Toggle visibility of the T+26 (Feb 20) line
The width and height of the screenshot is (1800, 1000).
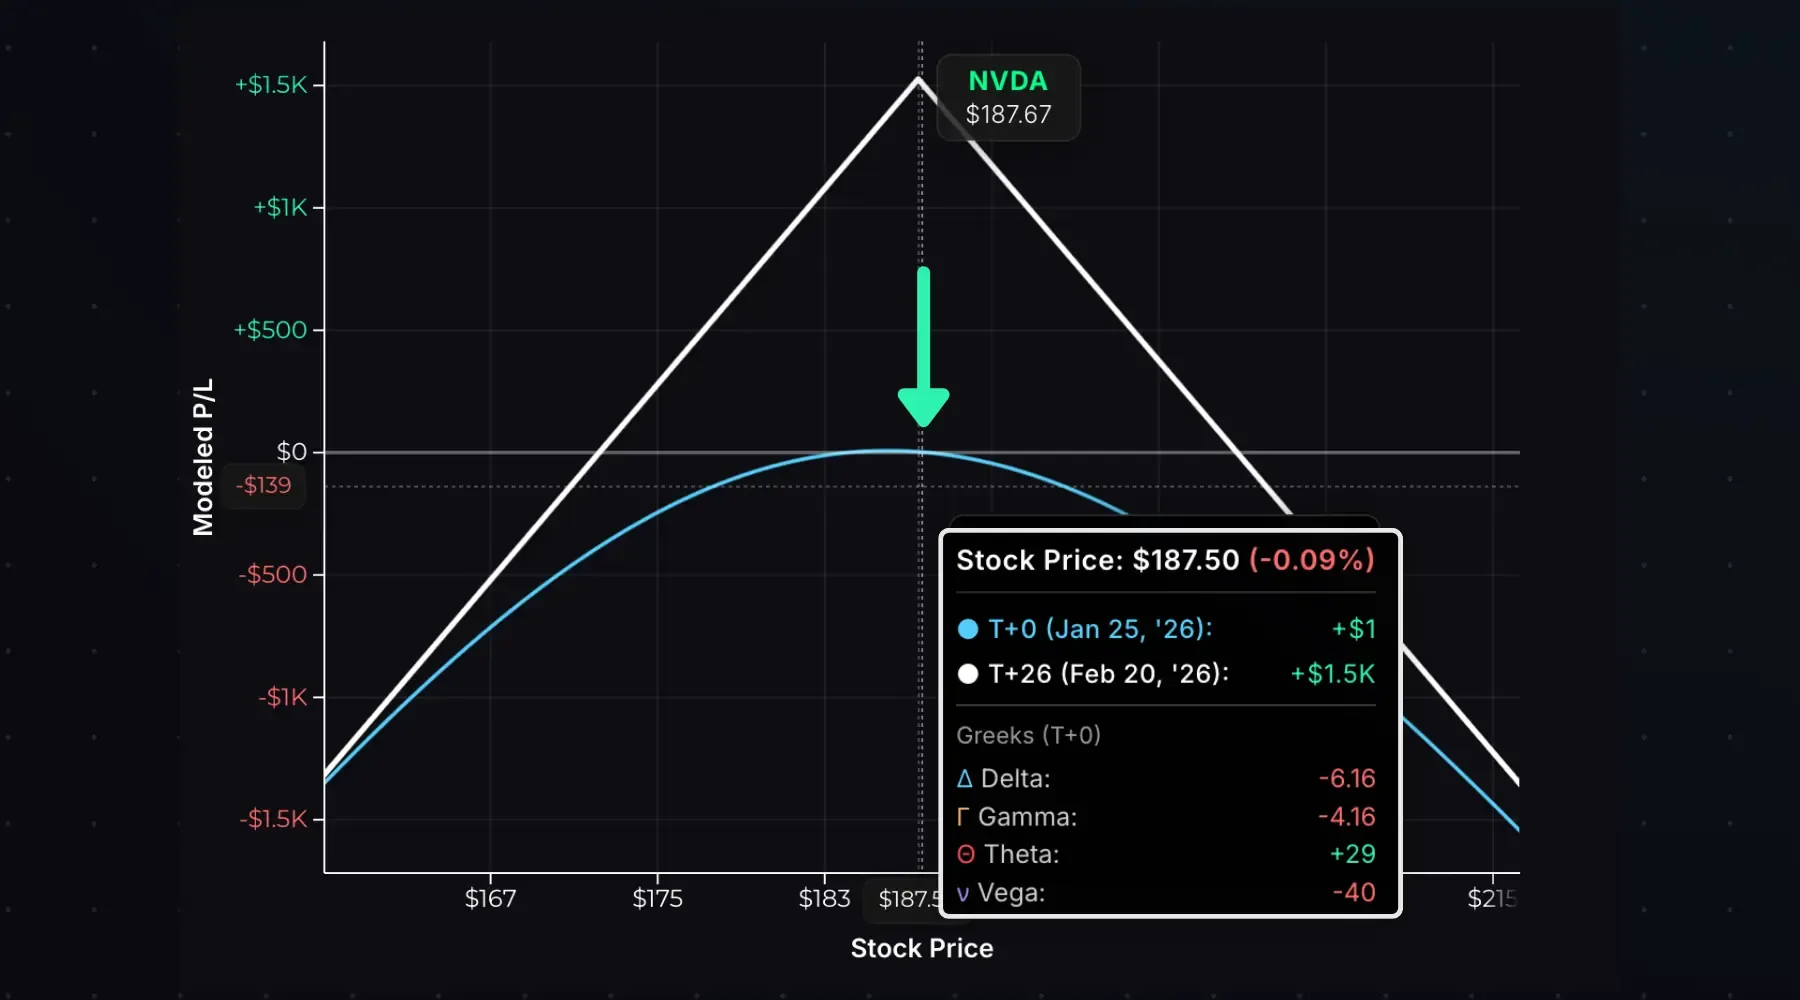click(1108, 674)
